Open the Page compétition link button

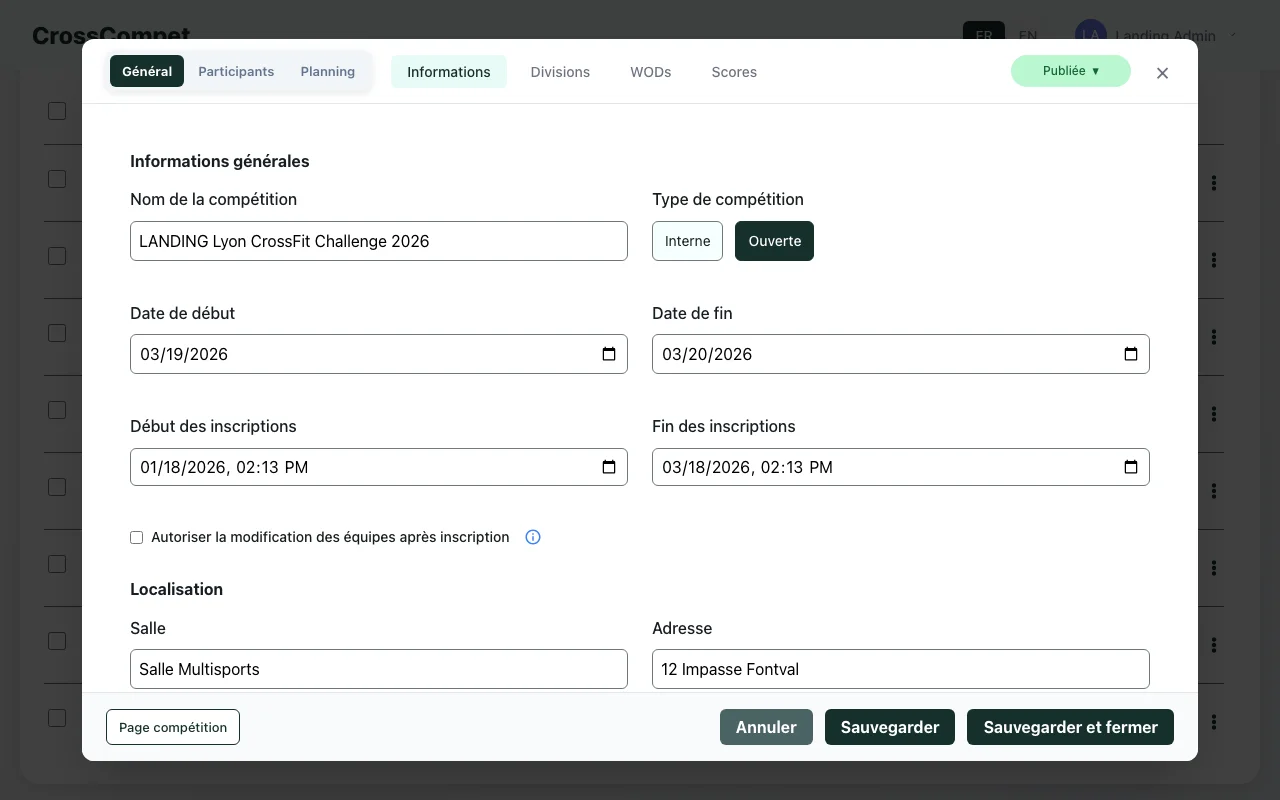click(x=173, y=727)
